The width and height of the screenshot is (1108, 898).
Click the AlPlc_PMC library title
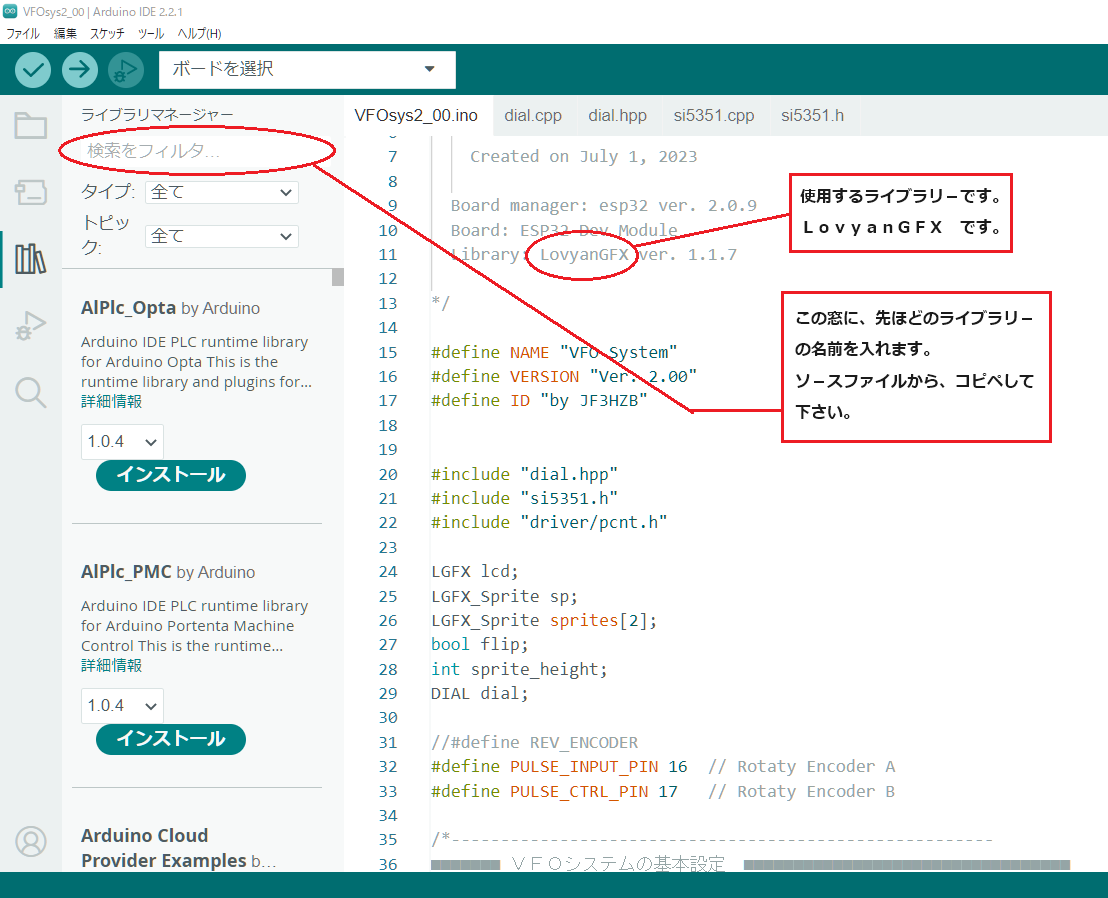click(x=126, y=572)
